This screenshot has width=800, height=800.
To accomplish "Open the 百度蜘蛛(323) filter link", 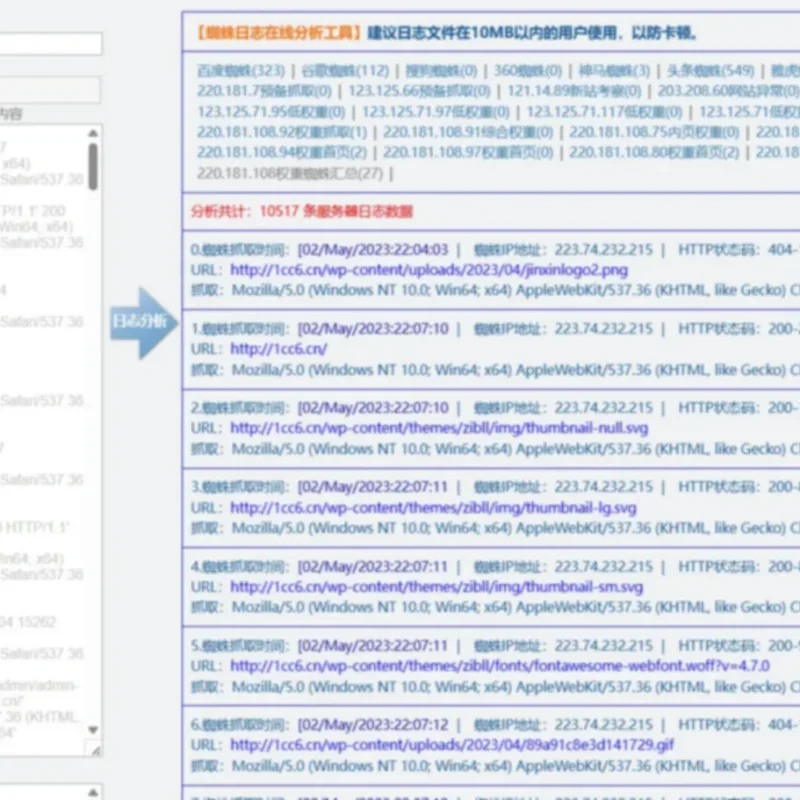I will coord(241,70).
